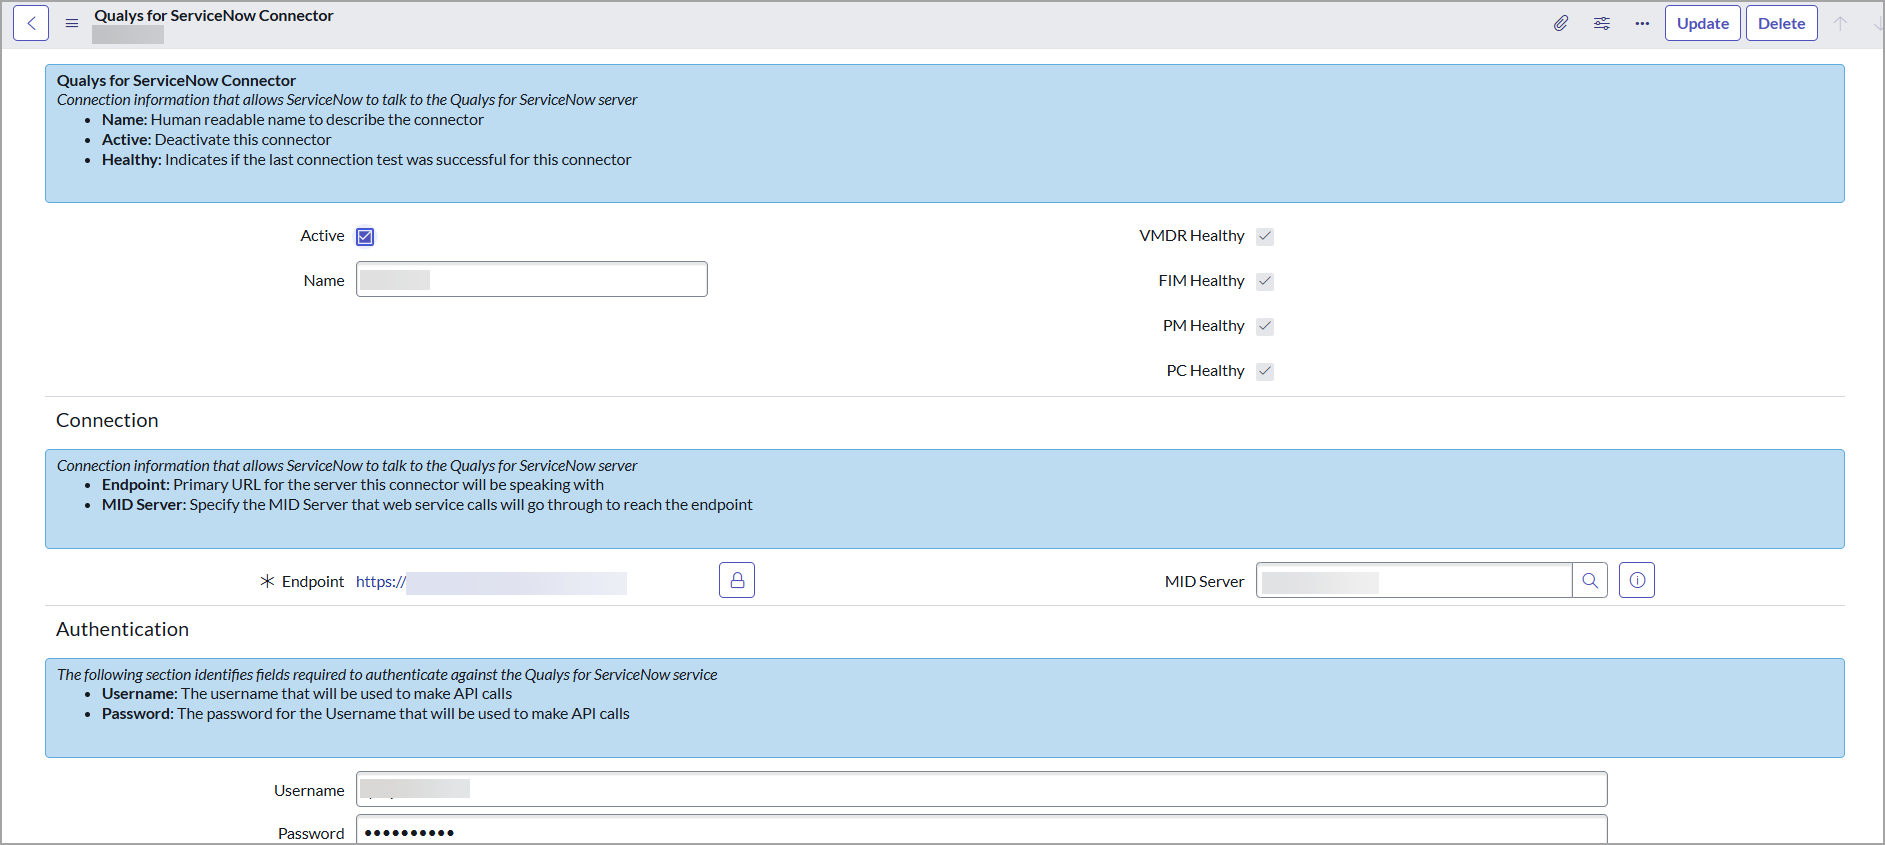Open the personalize form settings icon

tap(1602, 23)
